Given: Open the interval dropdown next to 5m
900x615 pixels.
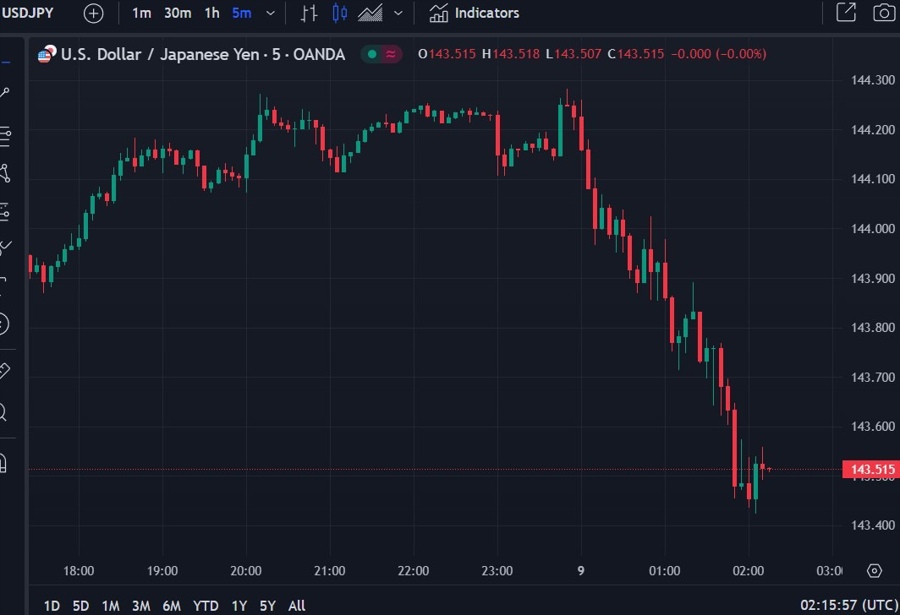Looking at the screenshot, I should [268, 13].
